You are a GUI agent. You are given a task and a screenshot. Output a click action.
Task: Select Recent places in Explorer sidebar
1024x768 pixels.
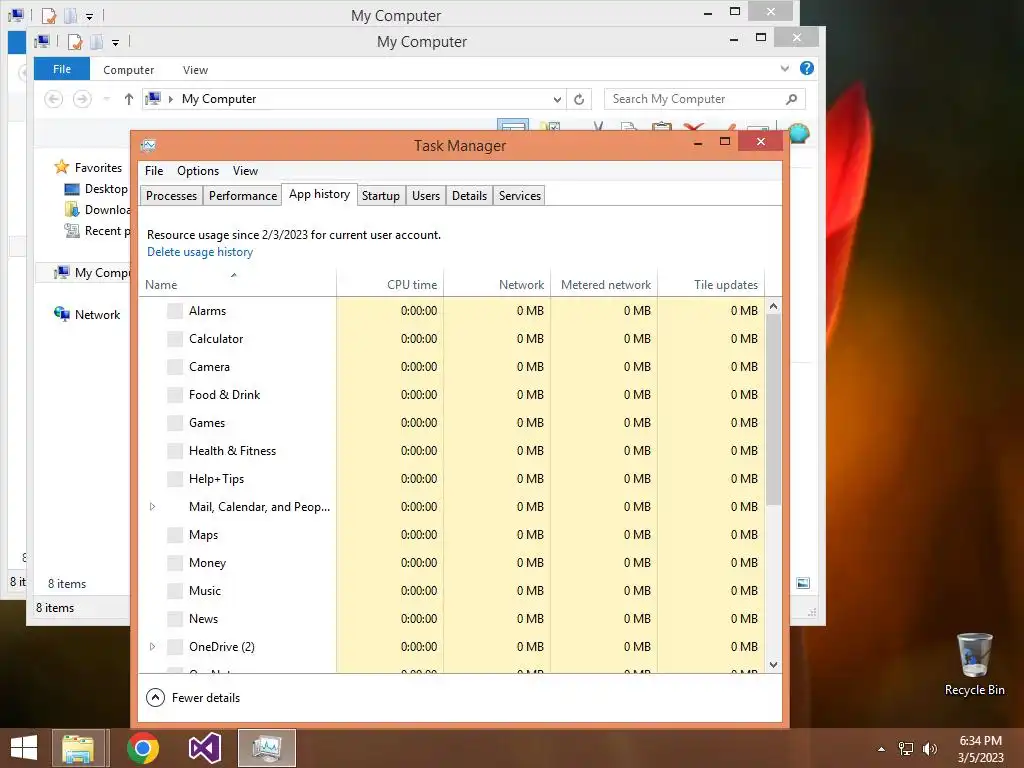click(97, 231)
